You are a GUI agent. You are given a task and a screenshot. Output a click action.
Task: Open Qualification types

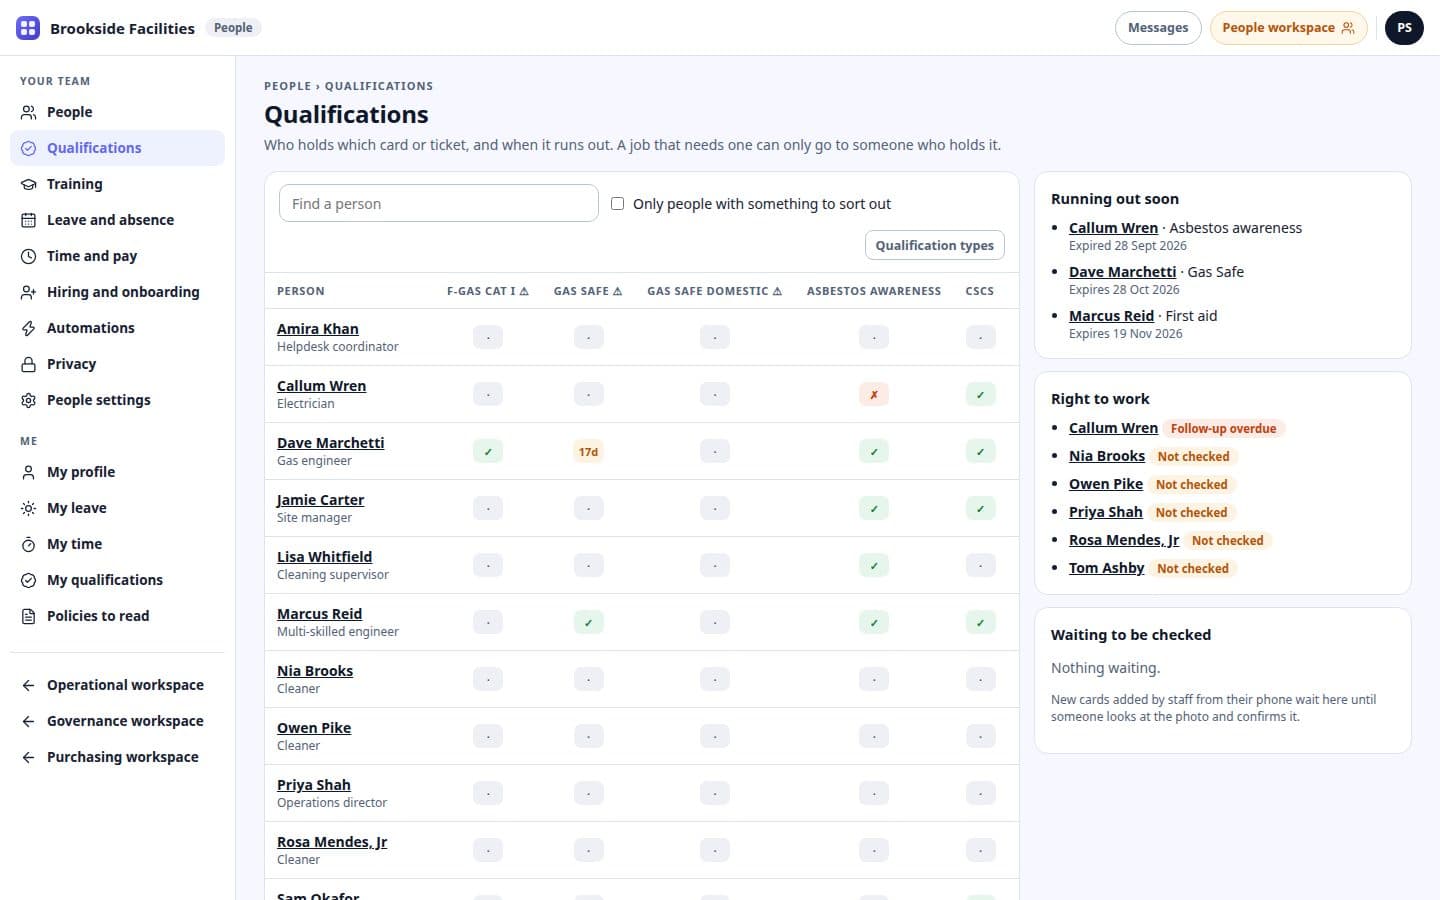click(934, 245)
